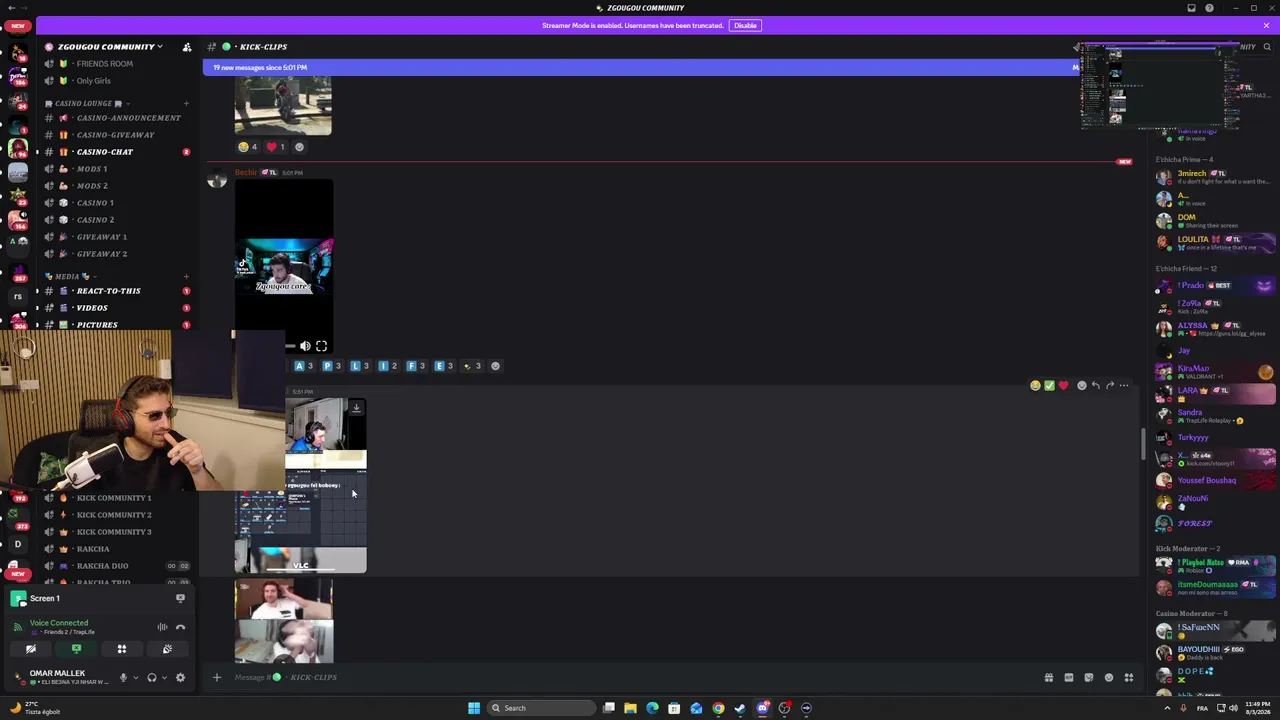Click the plus attach button in message bar
Screen dimensions: 1280x720
[216, 677]
